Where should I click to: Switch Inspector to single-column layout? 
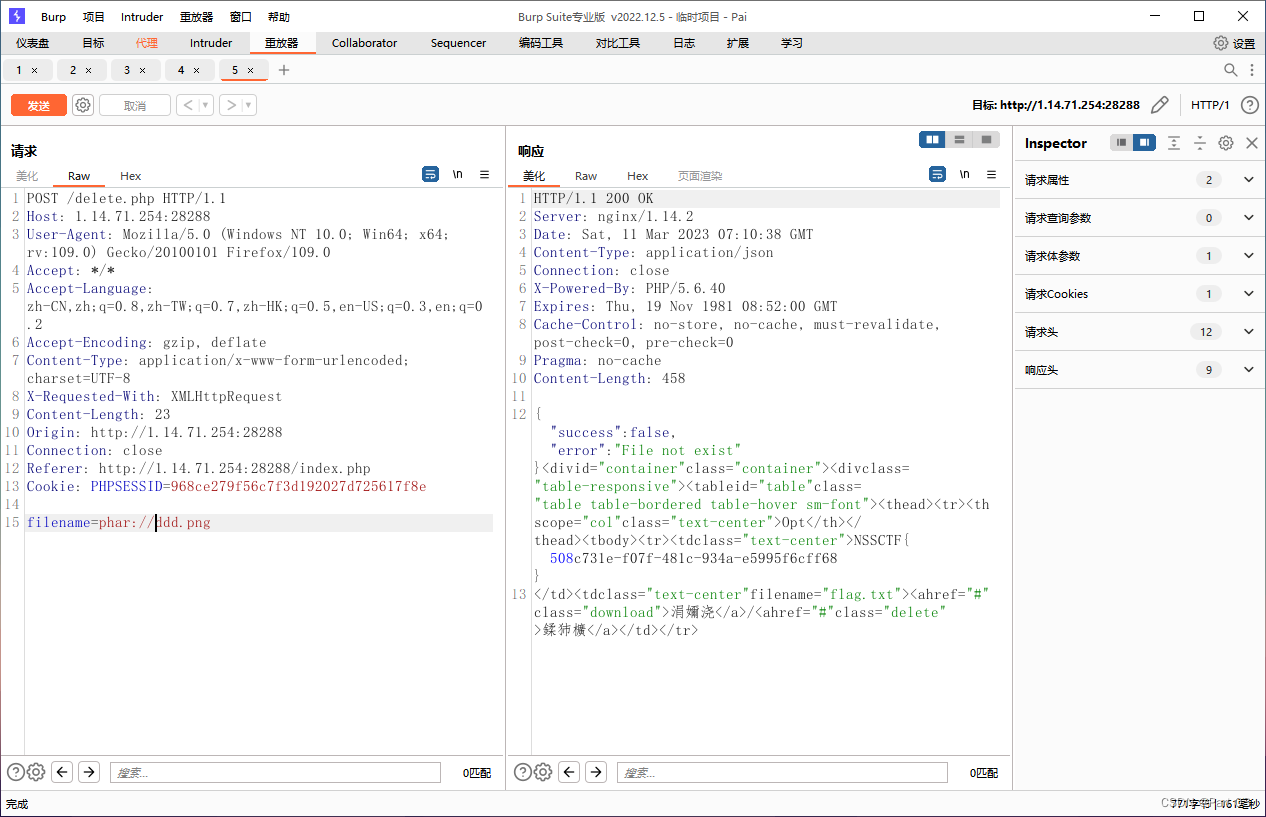pyautogui.click(x=1122, y=143)
